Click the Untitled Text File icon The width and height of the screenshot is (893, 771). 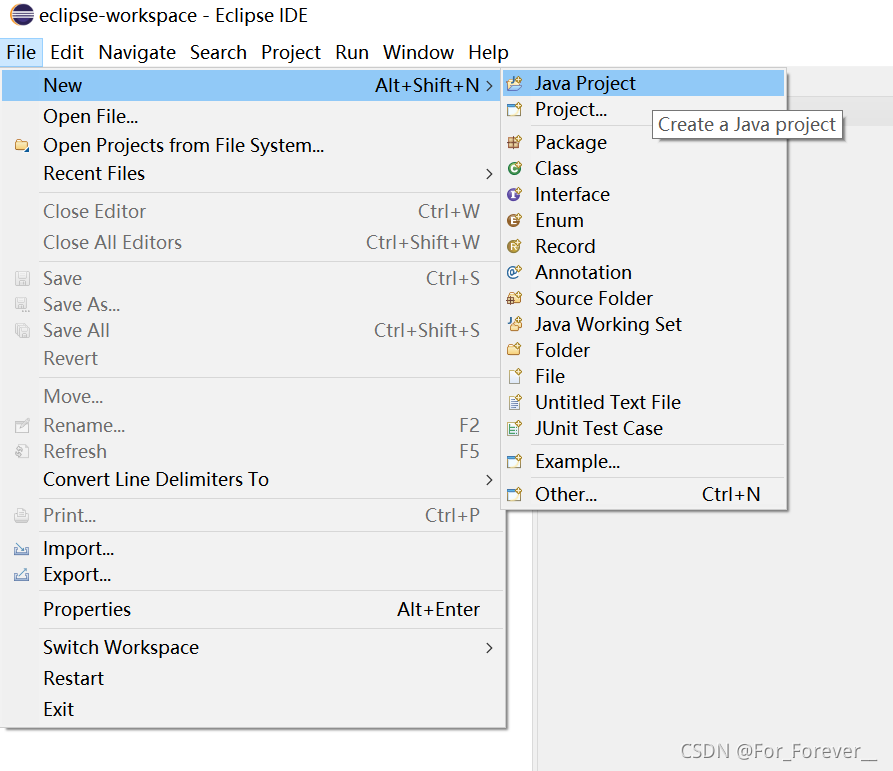pos(514,402)
